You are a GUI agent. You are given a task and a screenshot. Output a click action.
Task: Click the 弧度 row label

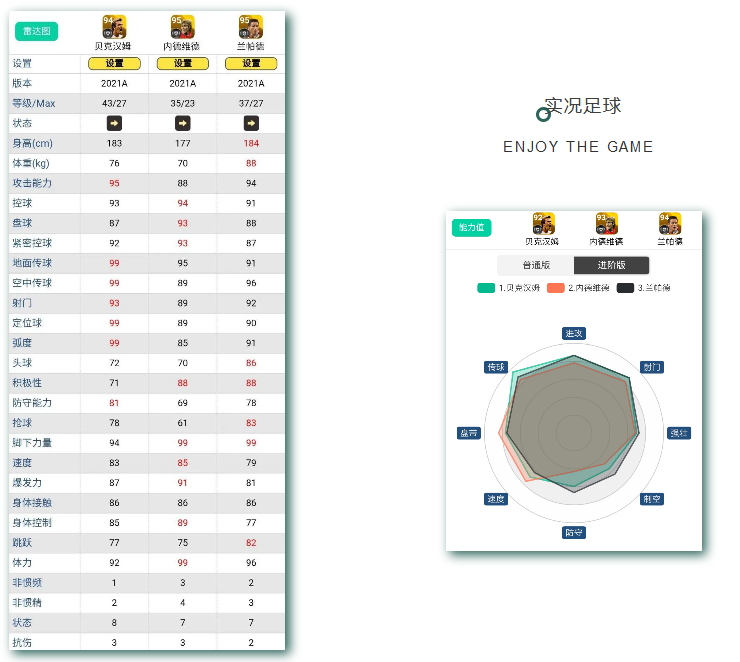pyautogui.click(x=22, y=343)
